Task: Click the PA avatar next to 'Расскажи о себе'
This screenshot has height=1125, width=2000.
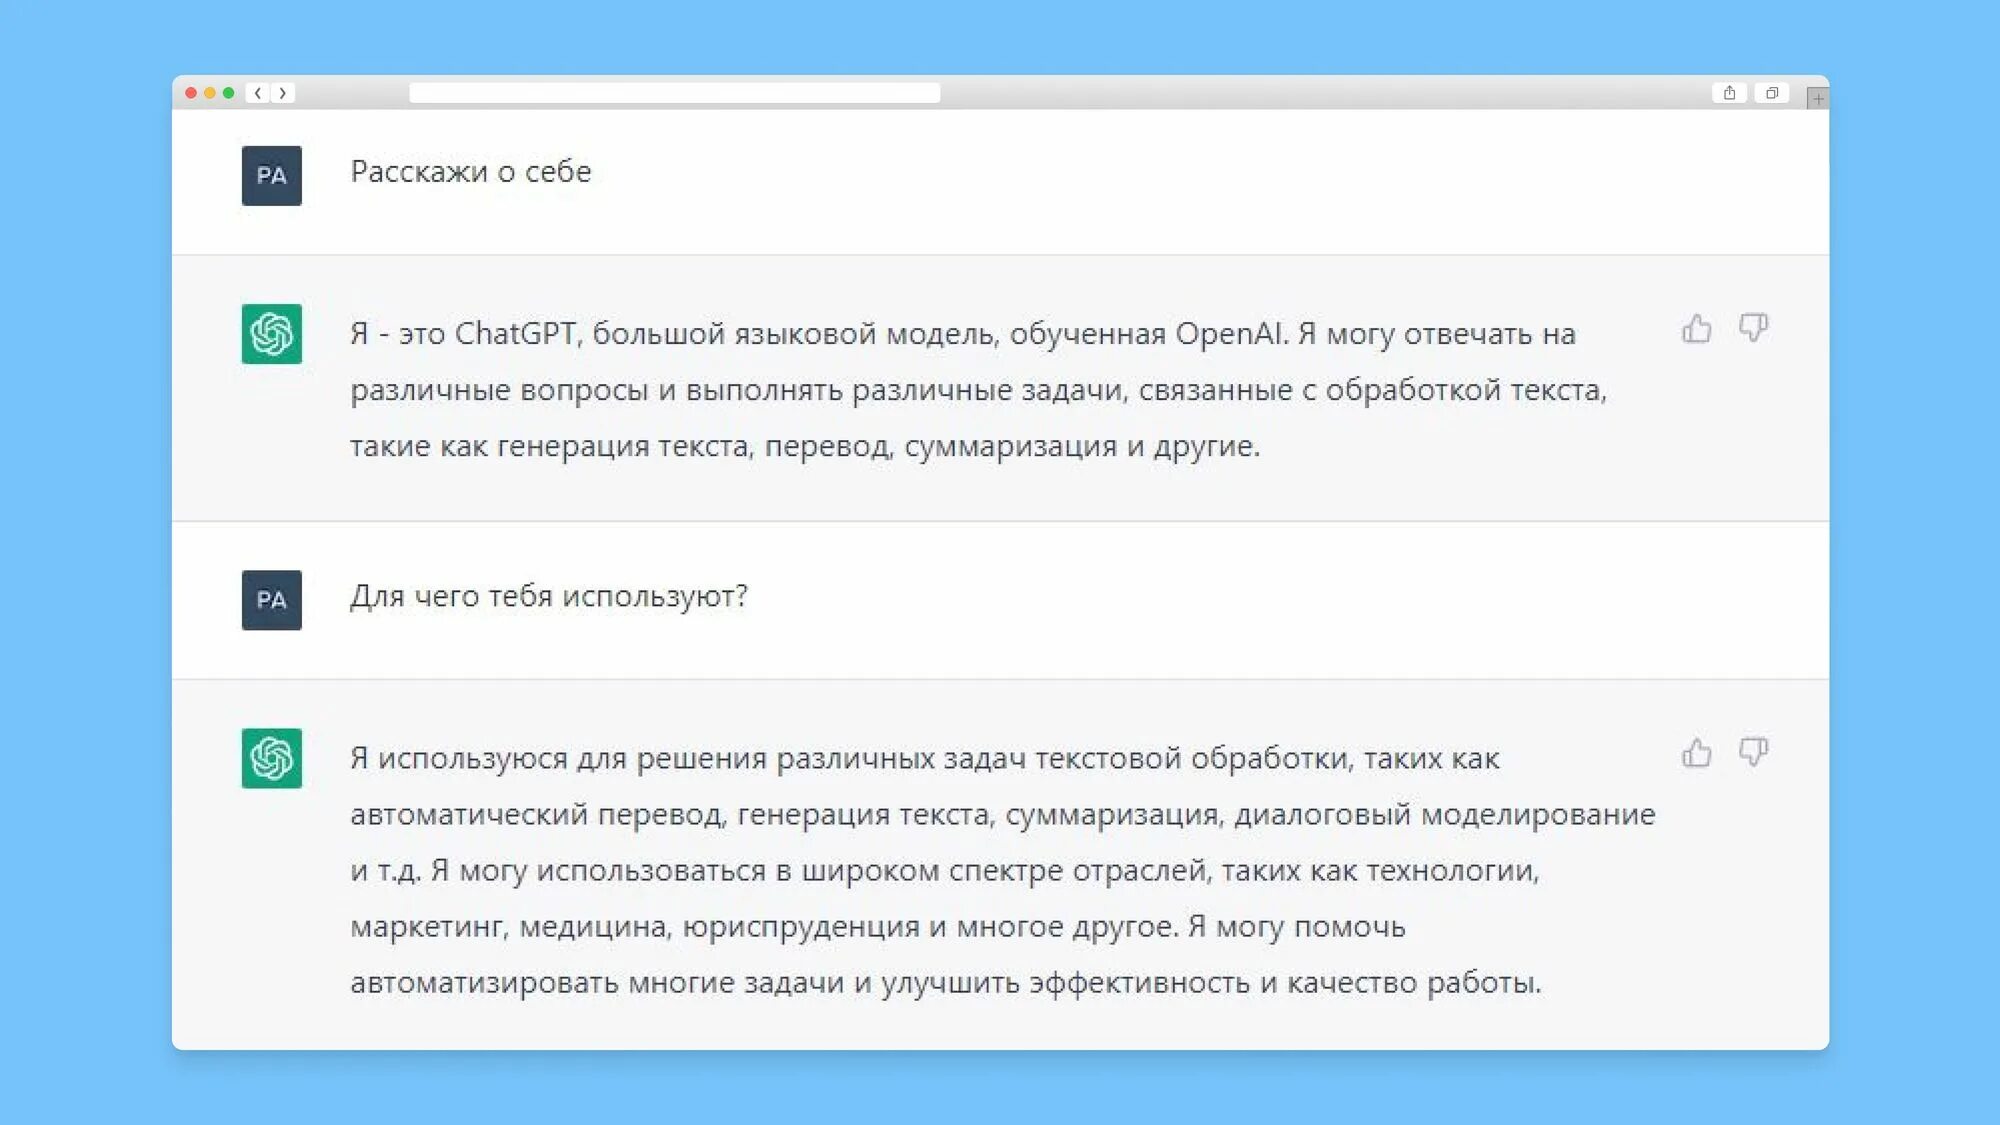Action: (271, 175)
